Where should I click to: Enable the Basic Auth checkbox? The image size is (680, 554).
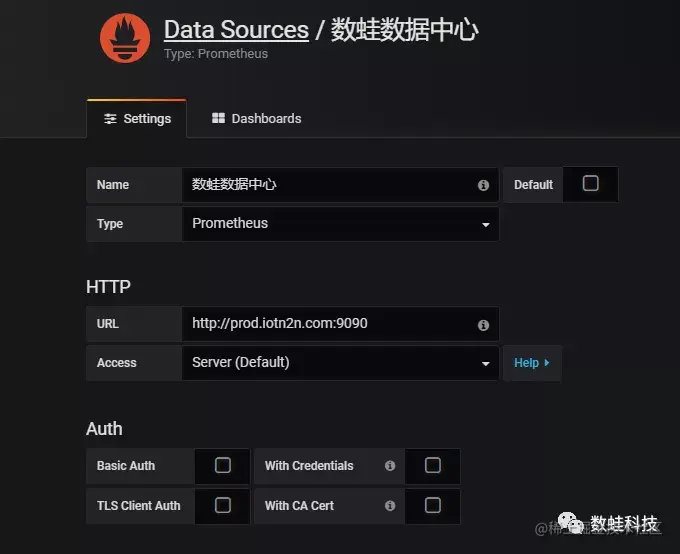(222, 465)
